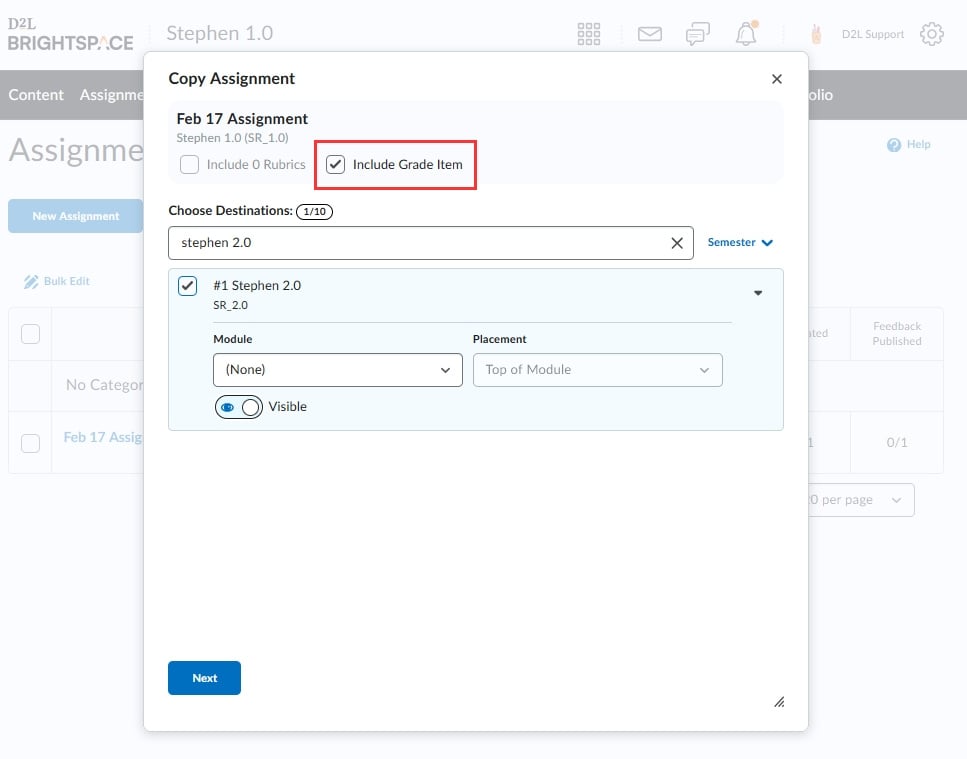Grab the dialog resize handle corner

click(x=779, y=702)
